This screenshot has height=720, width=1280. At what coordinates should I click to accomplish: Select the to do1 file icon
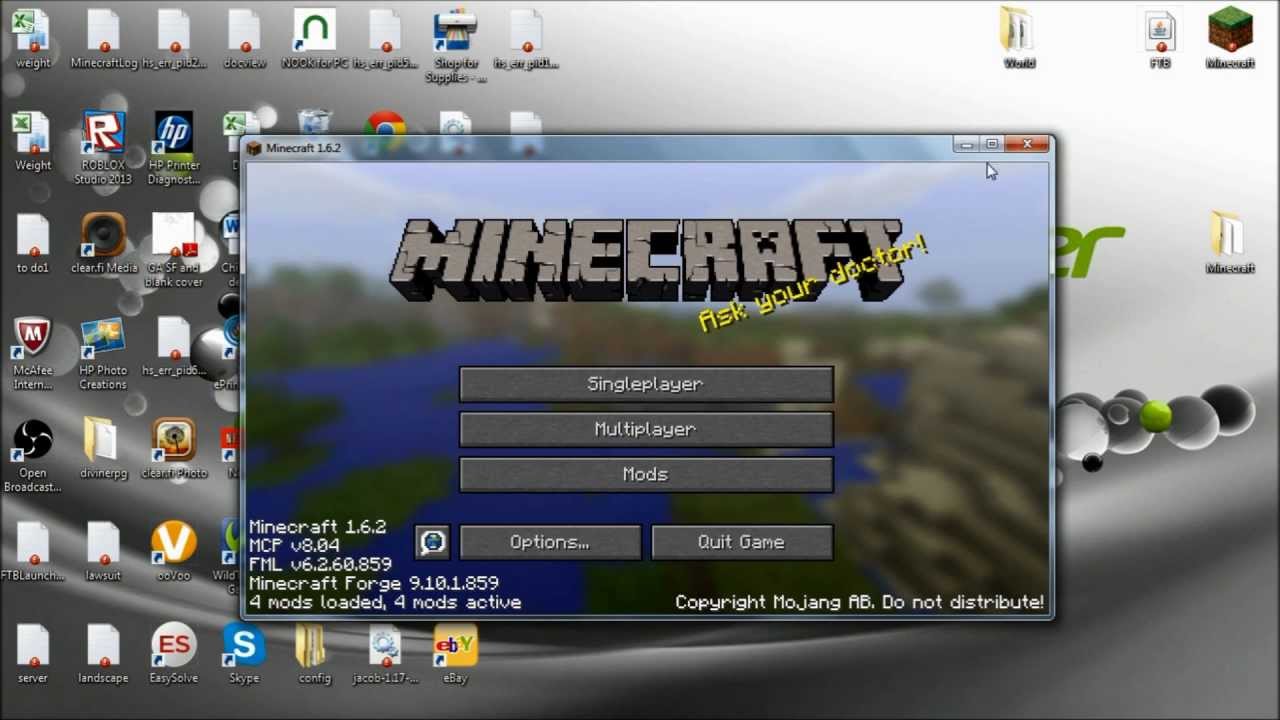pyautogui.click(x=33, y=243)
